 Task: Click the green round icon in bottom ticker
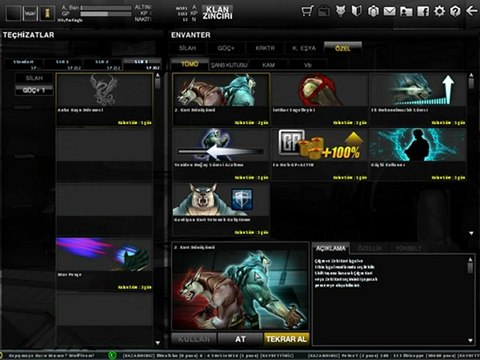coord(113,355)
